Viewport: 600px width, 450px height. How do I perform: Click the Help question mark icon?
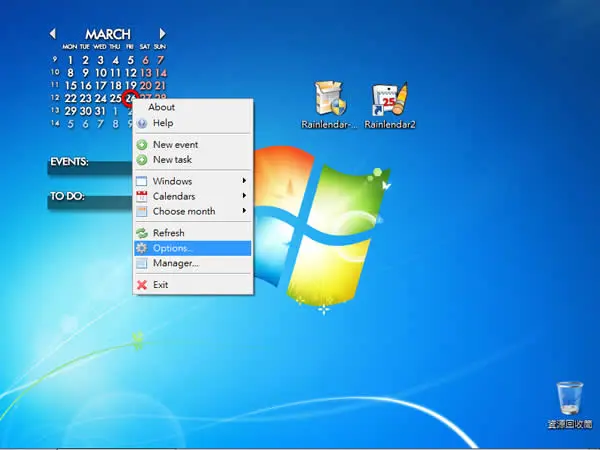click(x=142, y=123)
